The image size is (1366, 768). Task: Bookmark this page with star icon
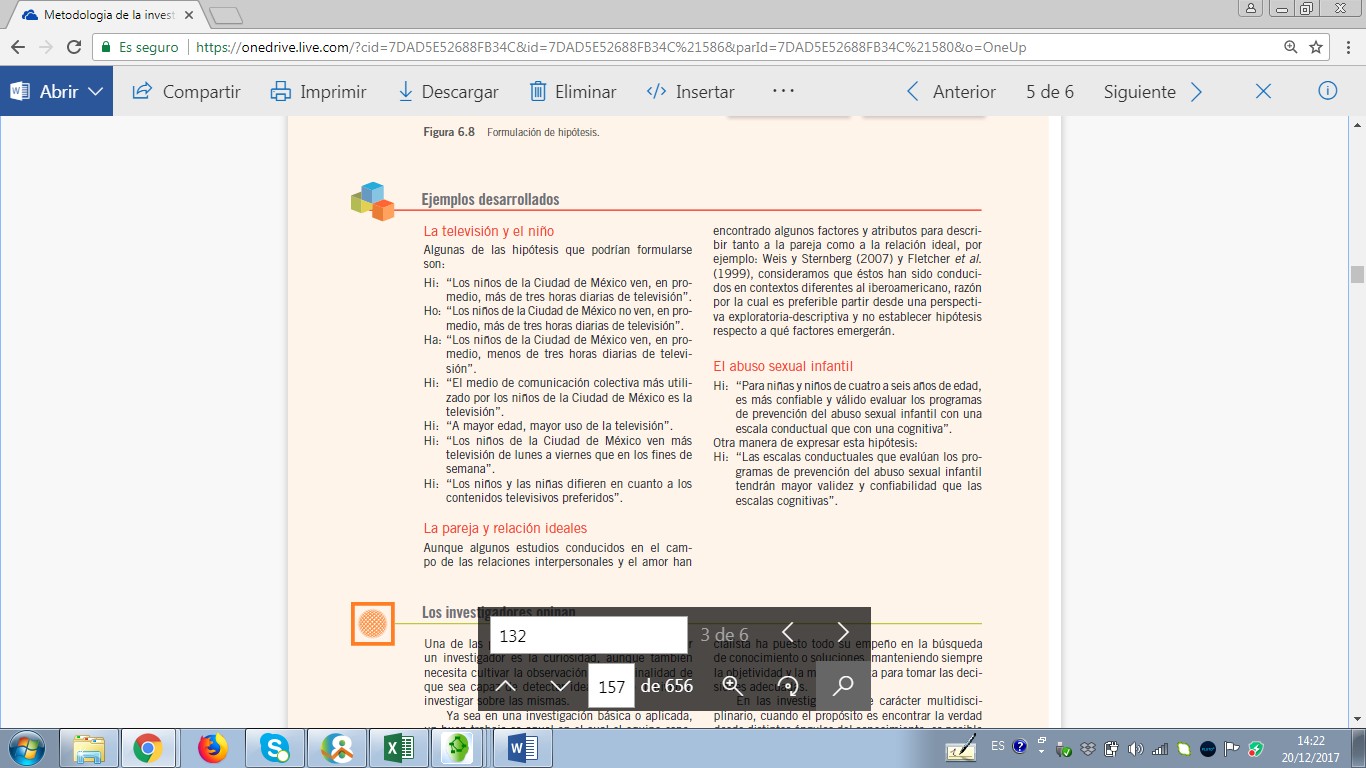pyautogui.click(x=1316, y=47)
